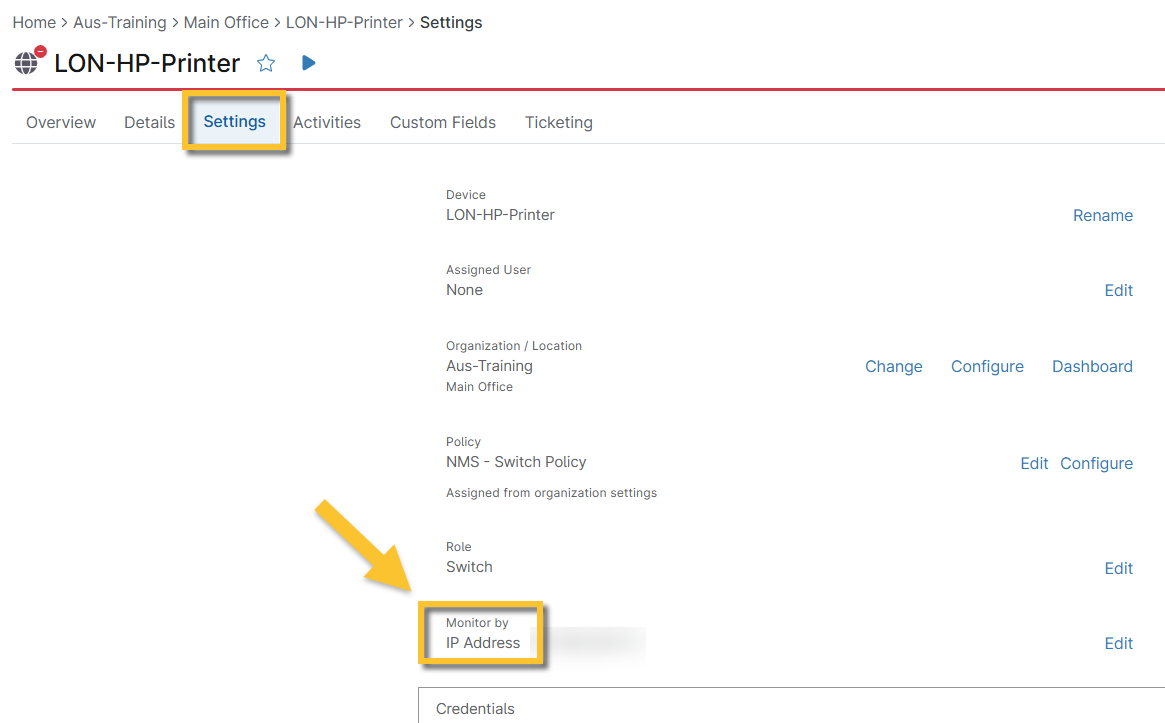Click Configure next to Policy
1165x723 pixels.
(x=1096, y=463)
